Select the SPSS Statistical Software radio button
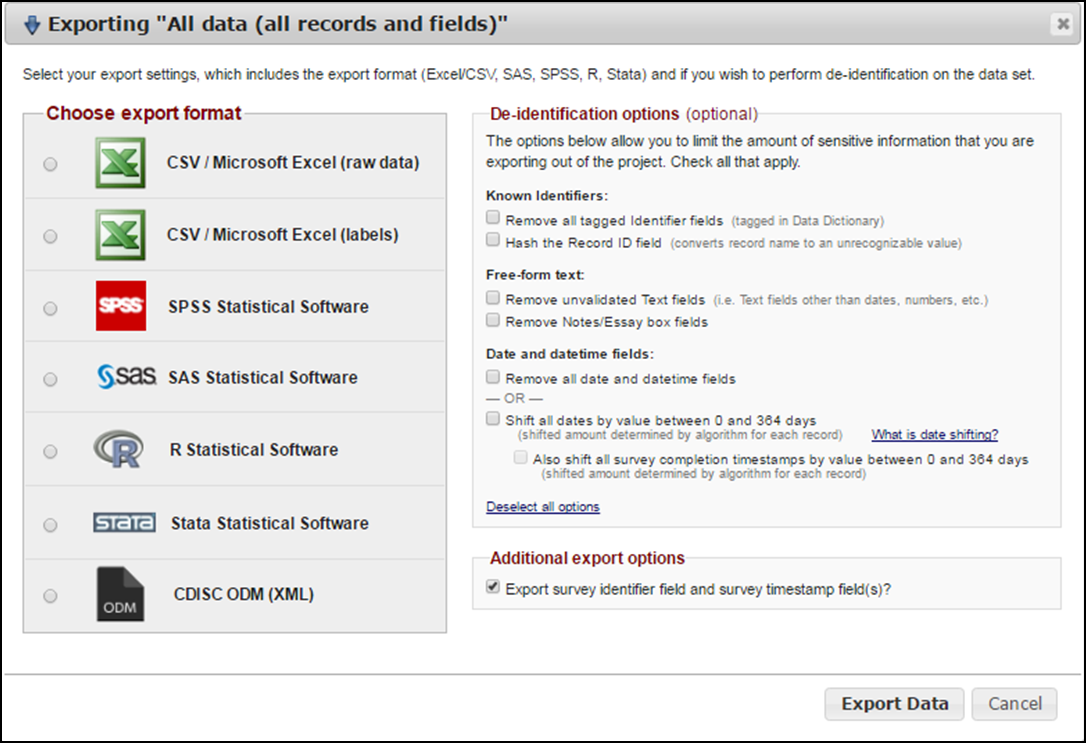 [50, 309]
